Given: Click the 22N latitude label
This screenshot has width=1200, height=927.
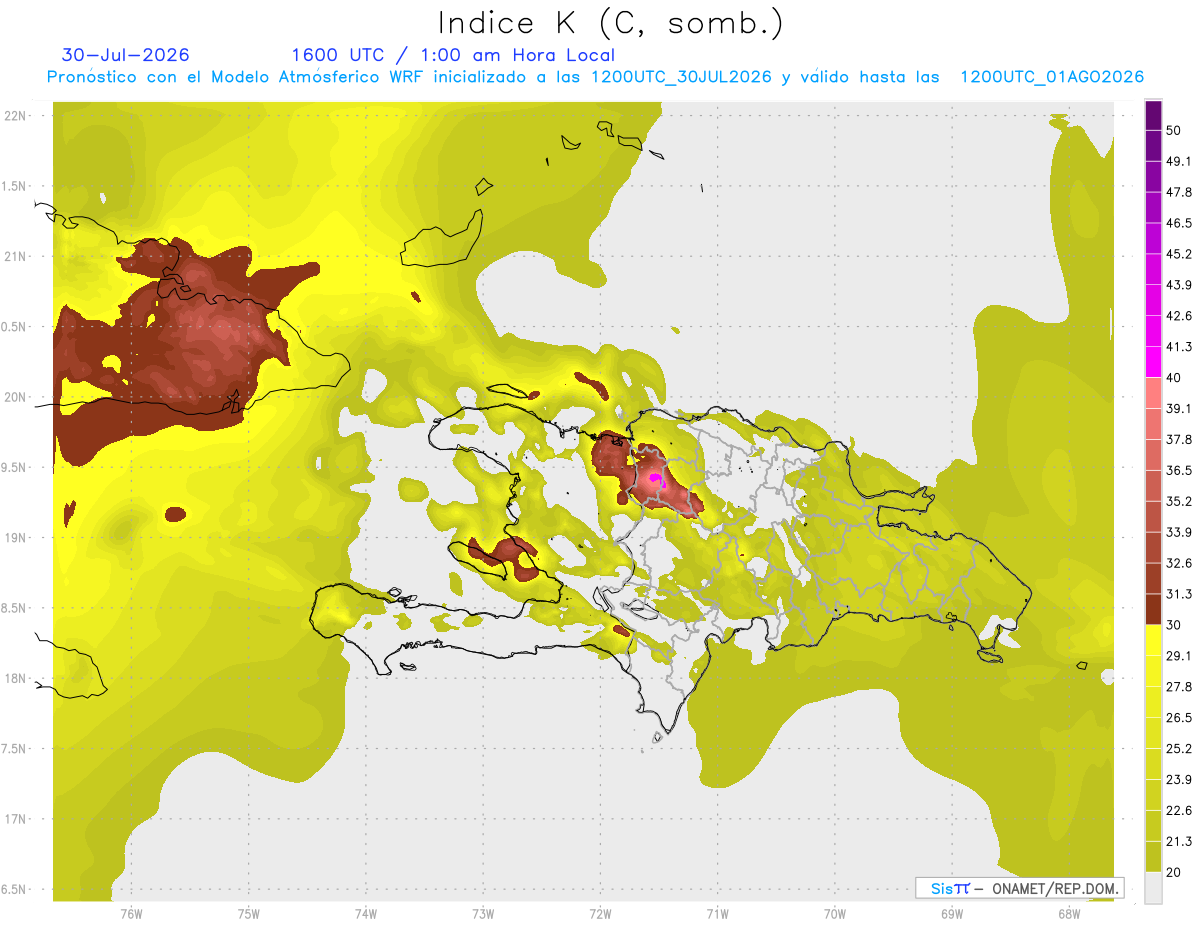Looking at the screenshot, I should [x=16, y=116].
